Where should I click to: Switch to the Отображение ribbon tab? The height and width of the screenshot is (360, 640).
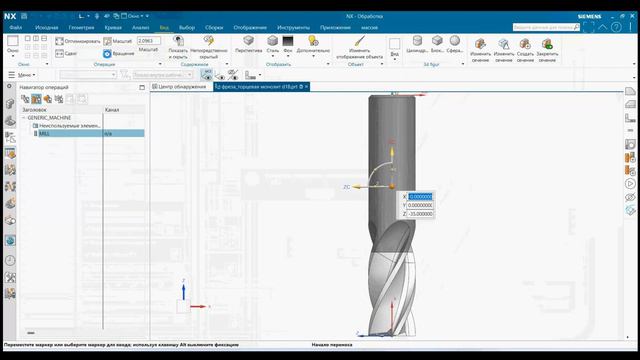pos(250,28)
